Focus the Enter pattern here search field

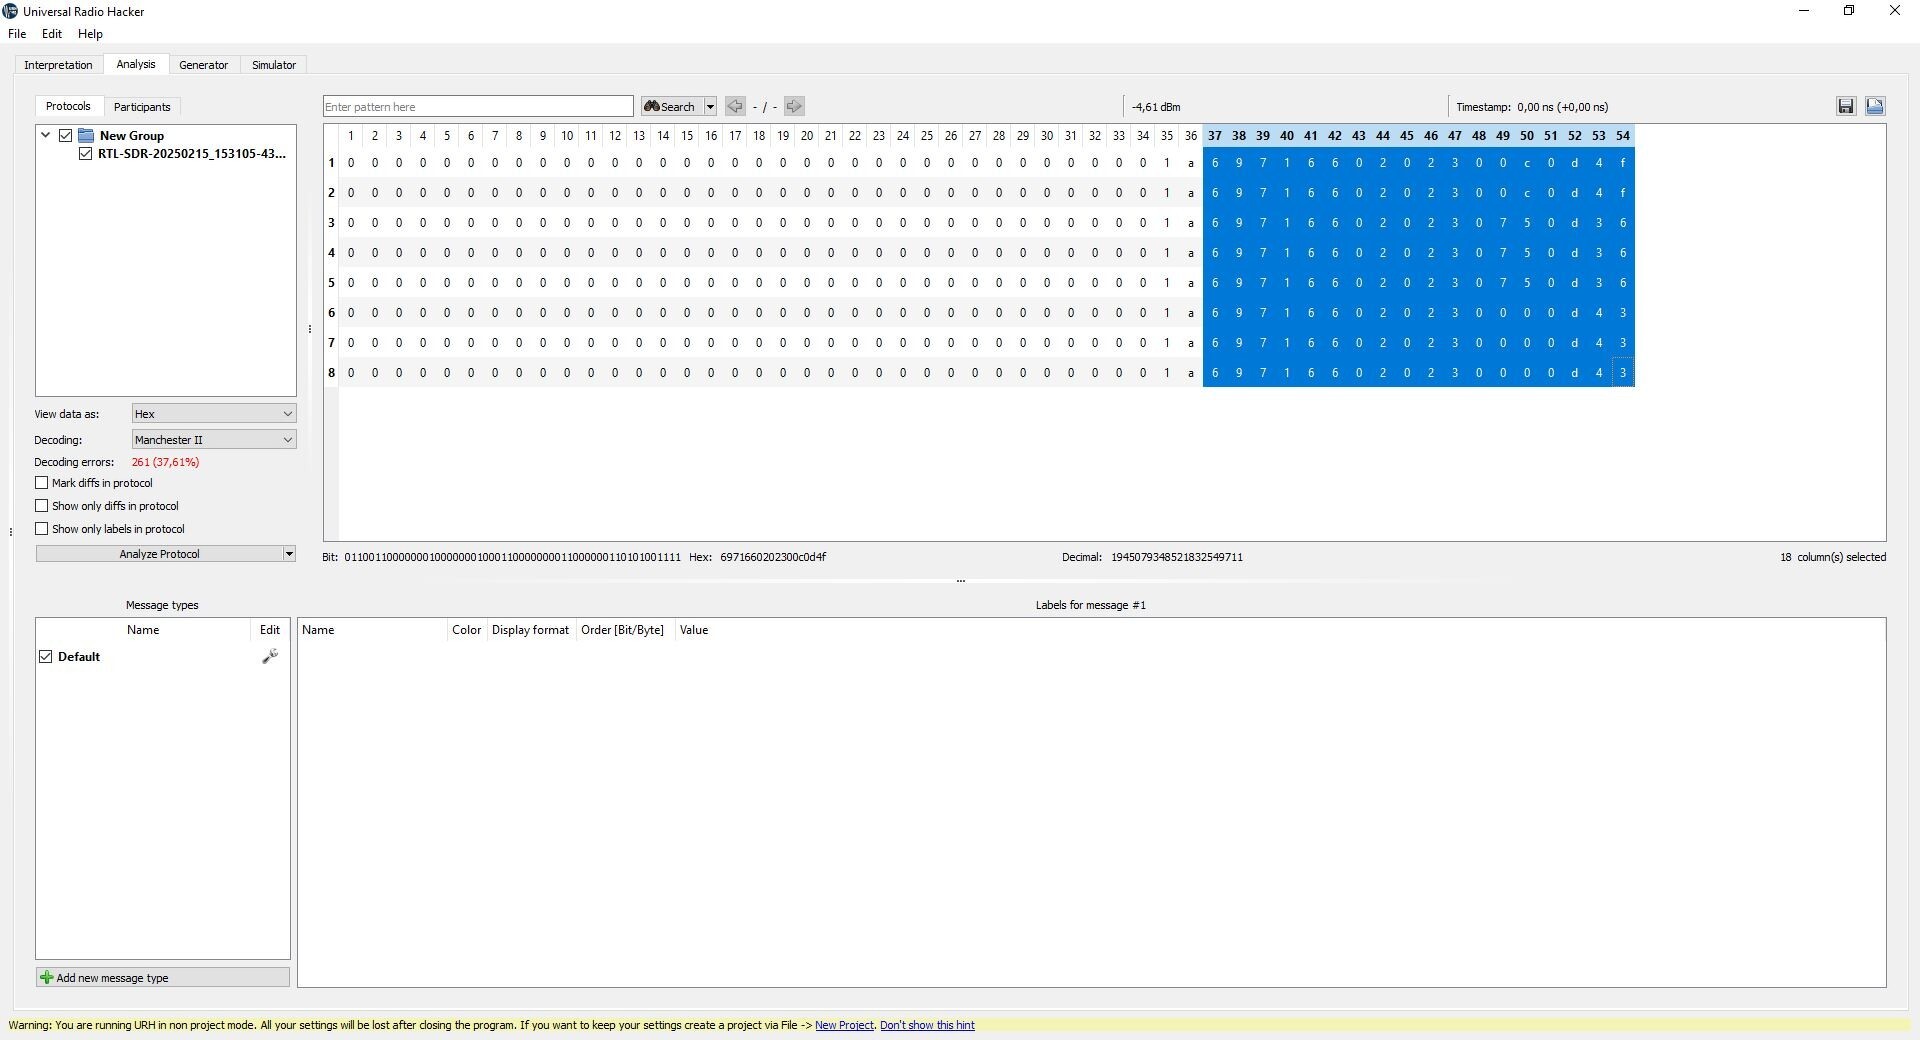[x=478, y=106]
